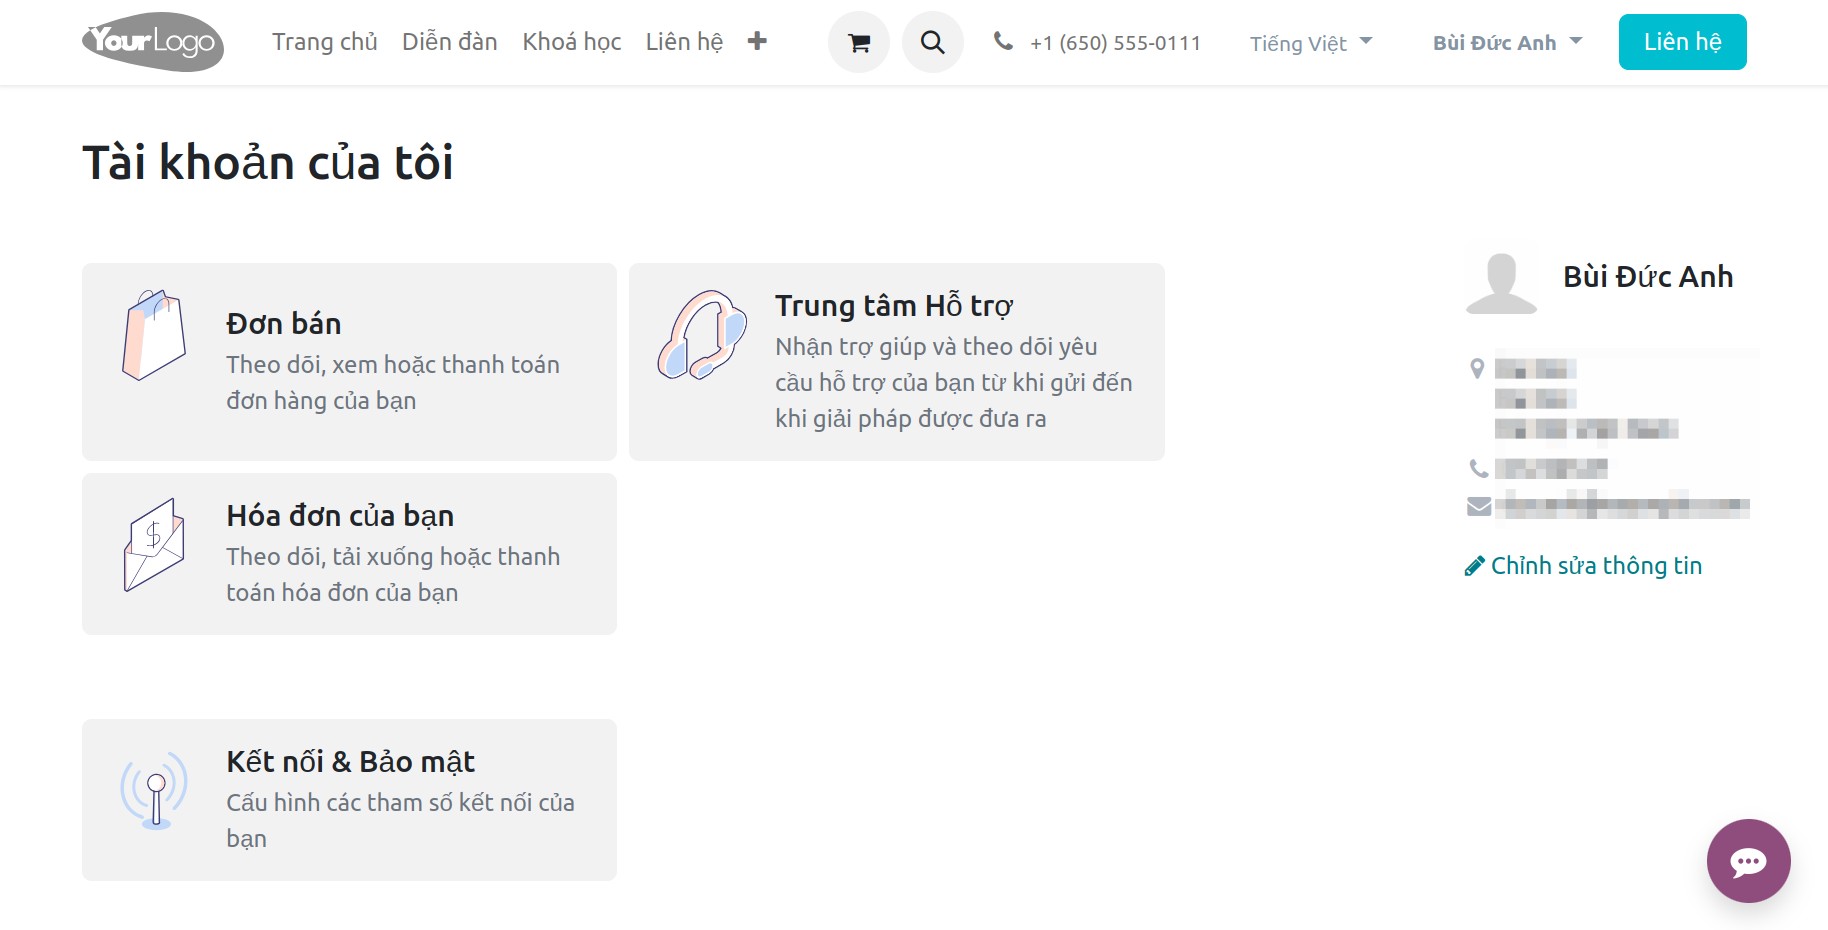Click the search magnifier icon
This screenshot has height=930, width=1828.
point(933,42)
